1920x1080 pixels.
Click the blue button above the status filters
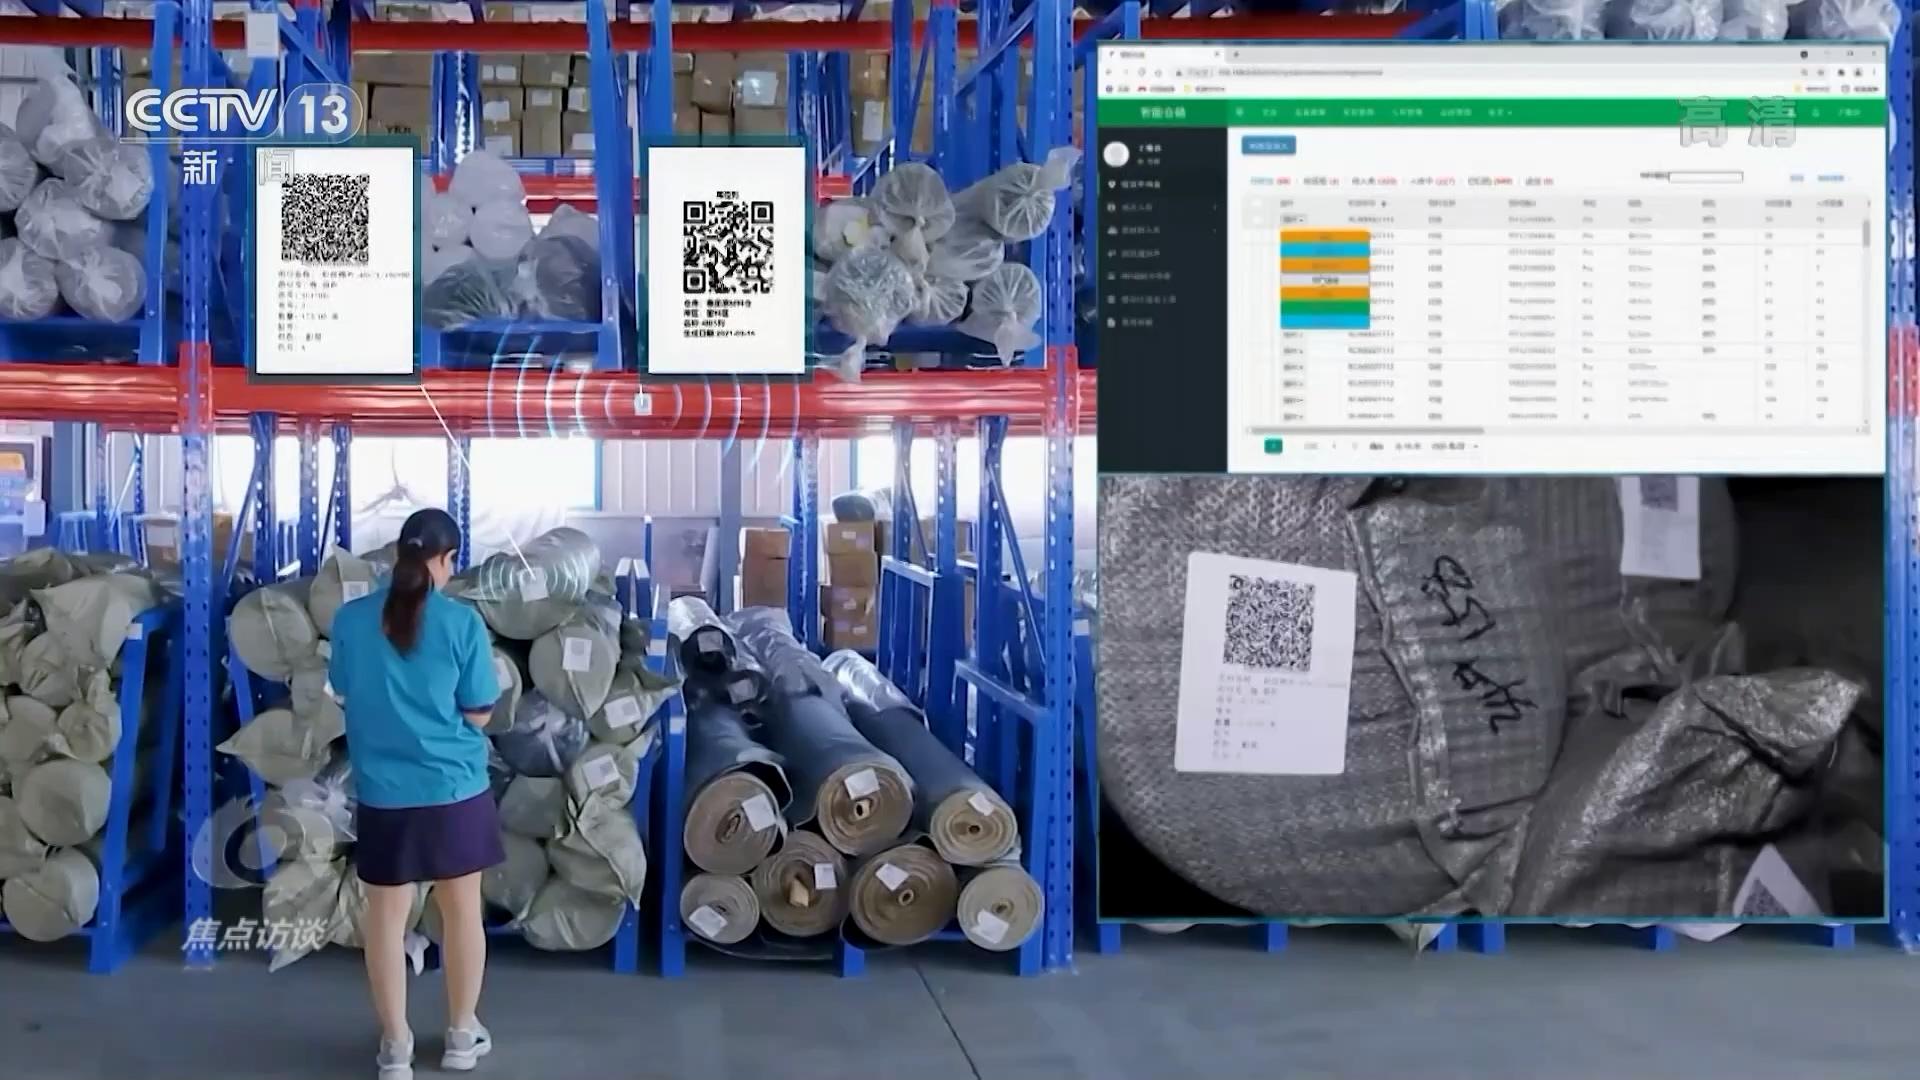pyautogui.click(x=1269, y=145)
